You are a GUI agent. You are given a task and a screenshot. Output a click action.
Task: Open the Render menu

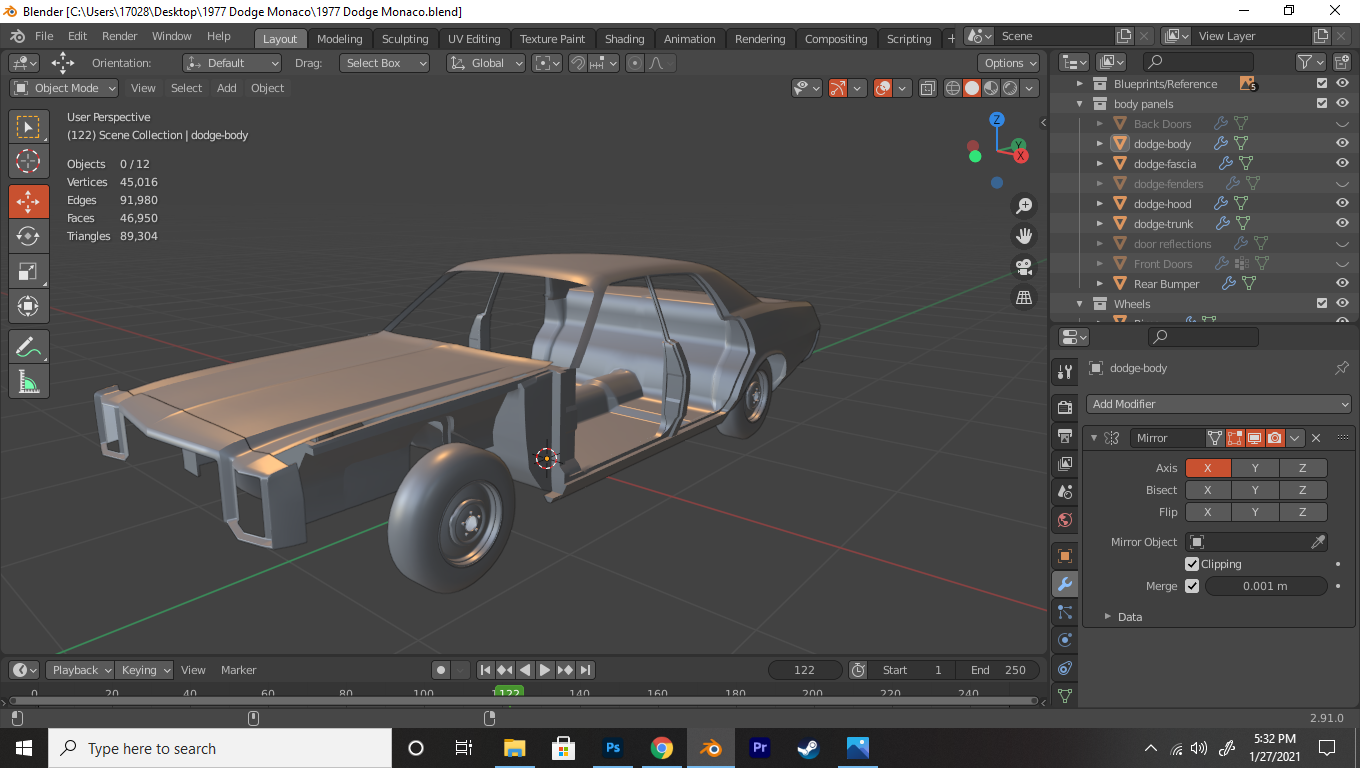point(119,36)
